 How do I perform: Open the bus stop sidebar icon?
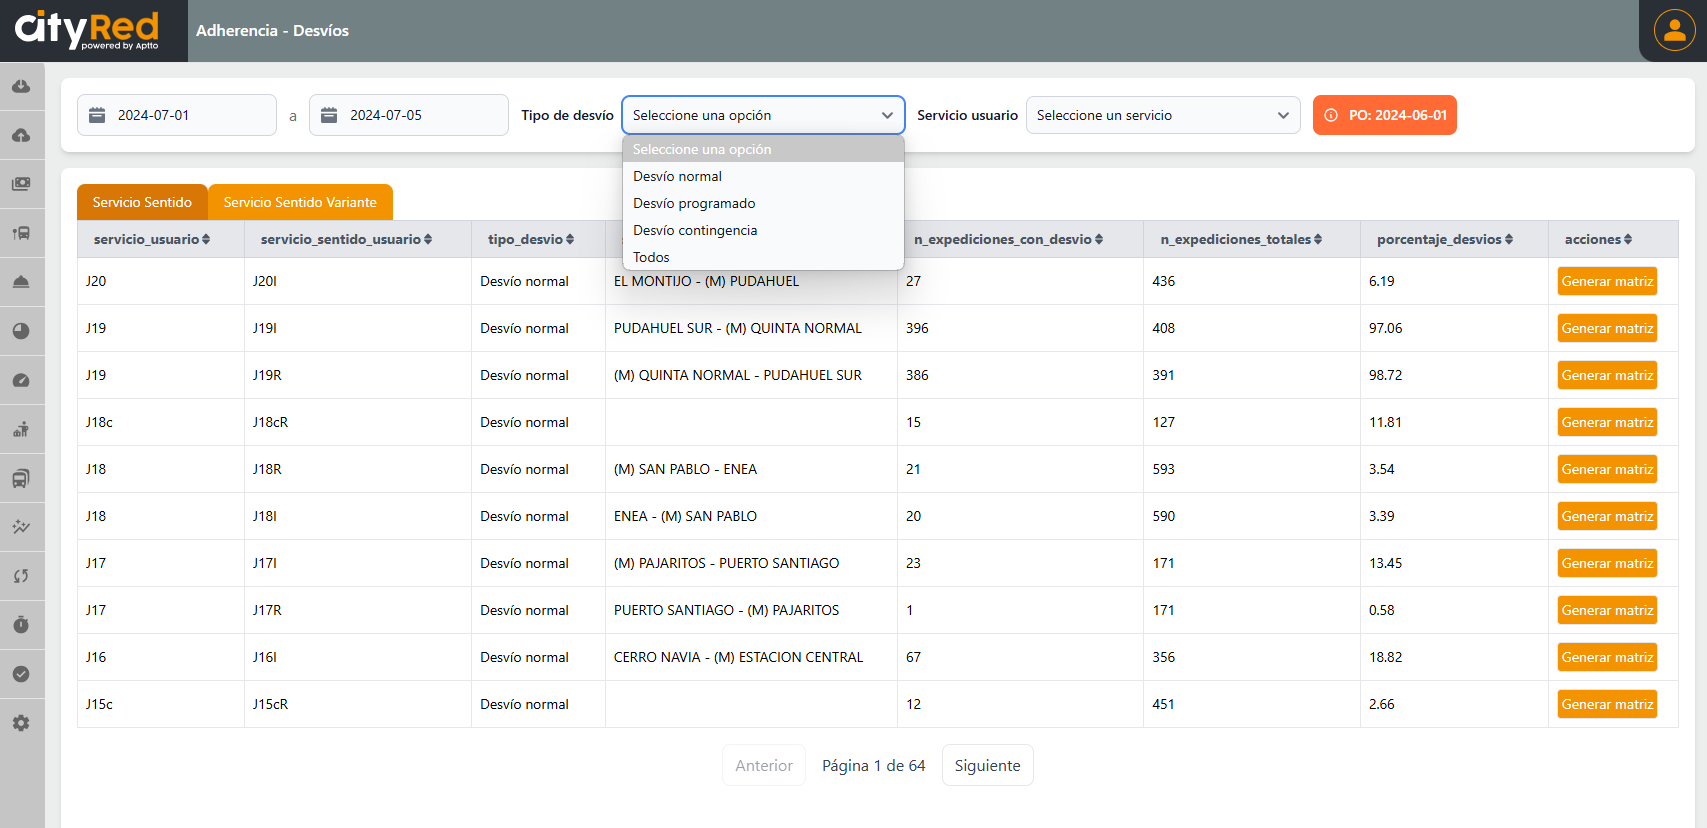point(21,233)
